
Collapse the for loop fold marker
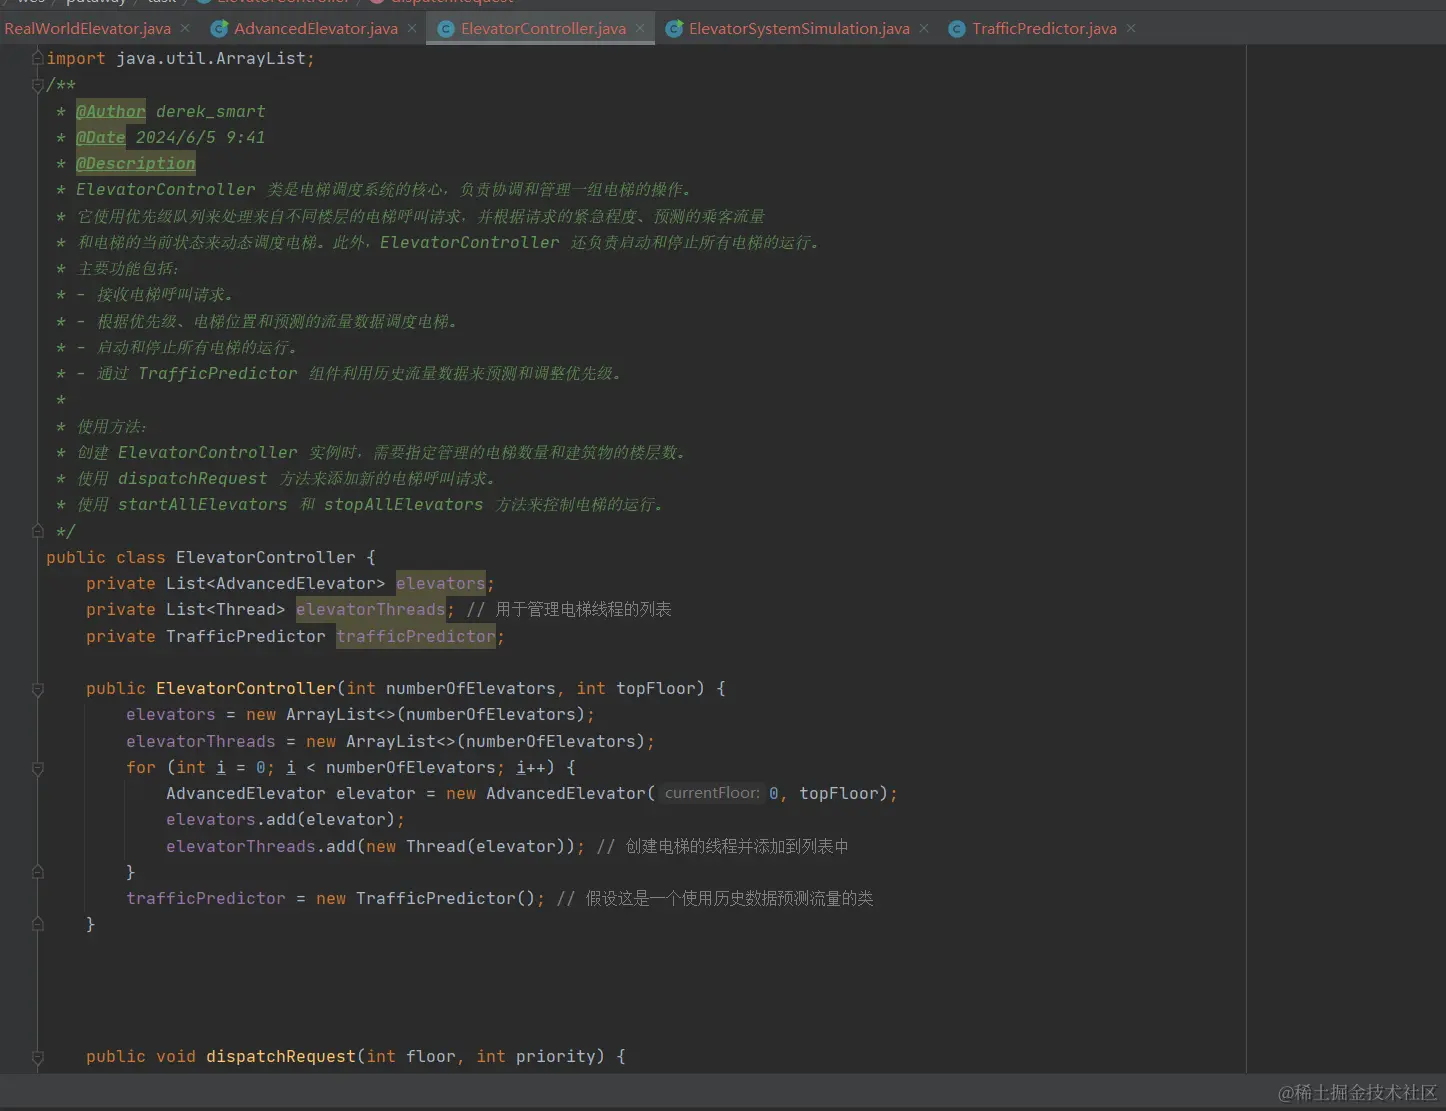pos(38,768)
